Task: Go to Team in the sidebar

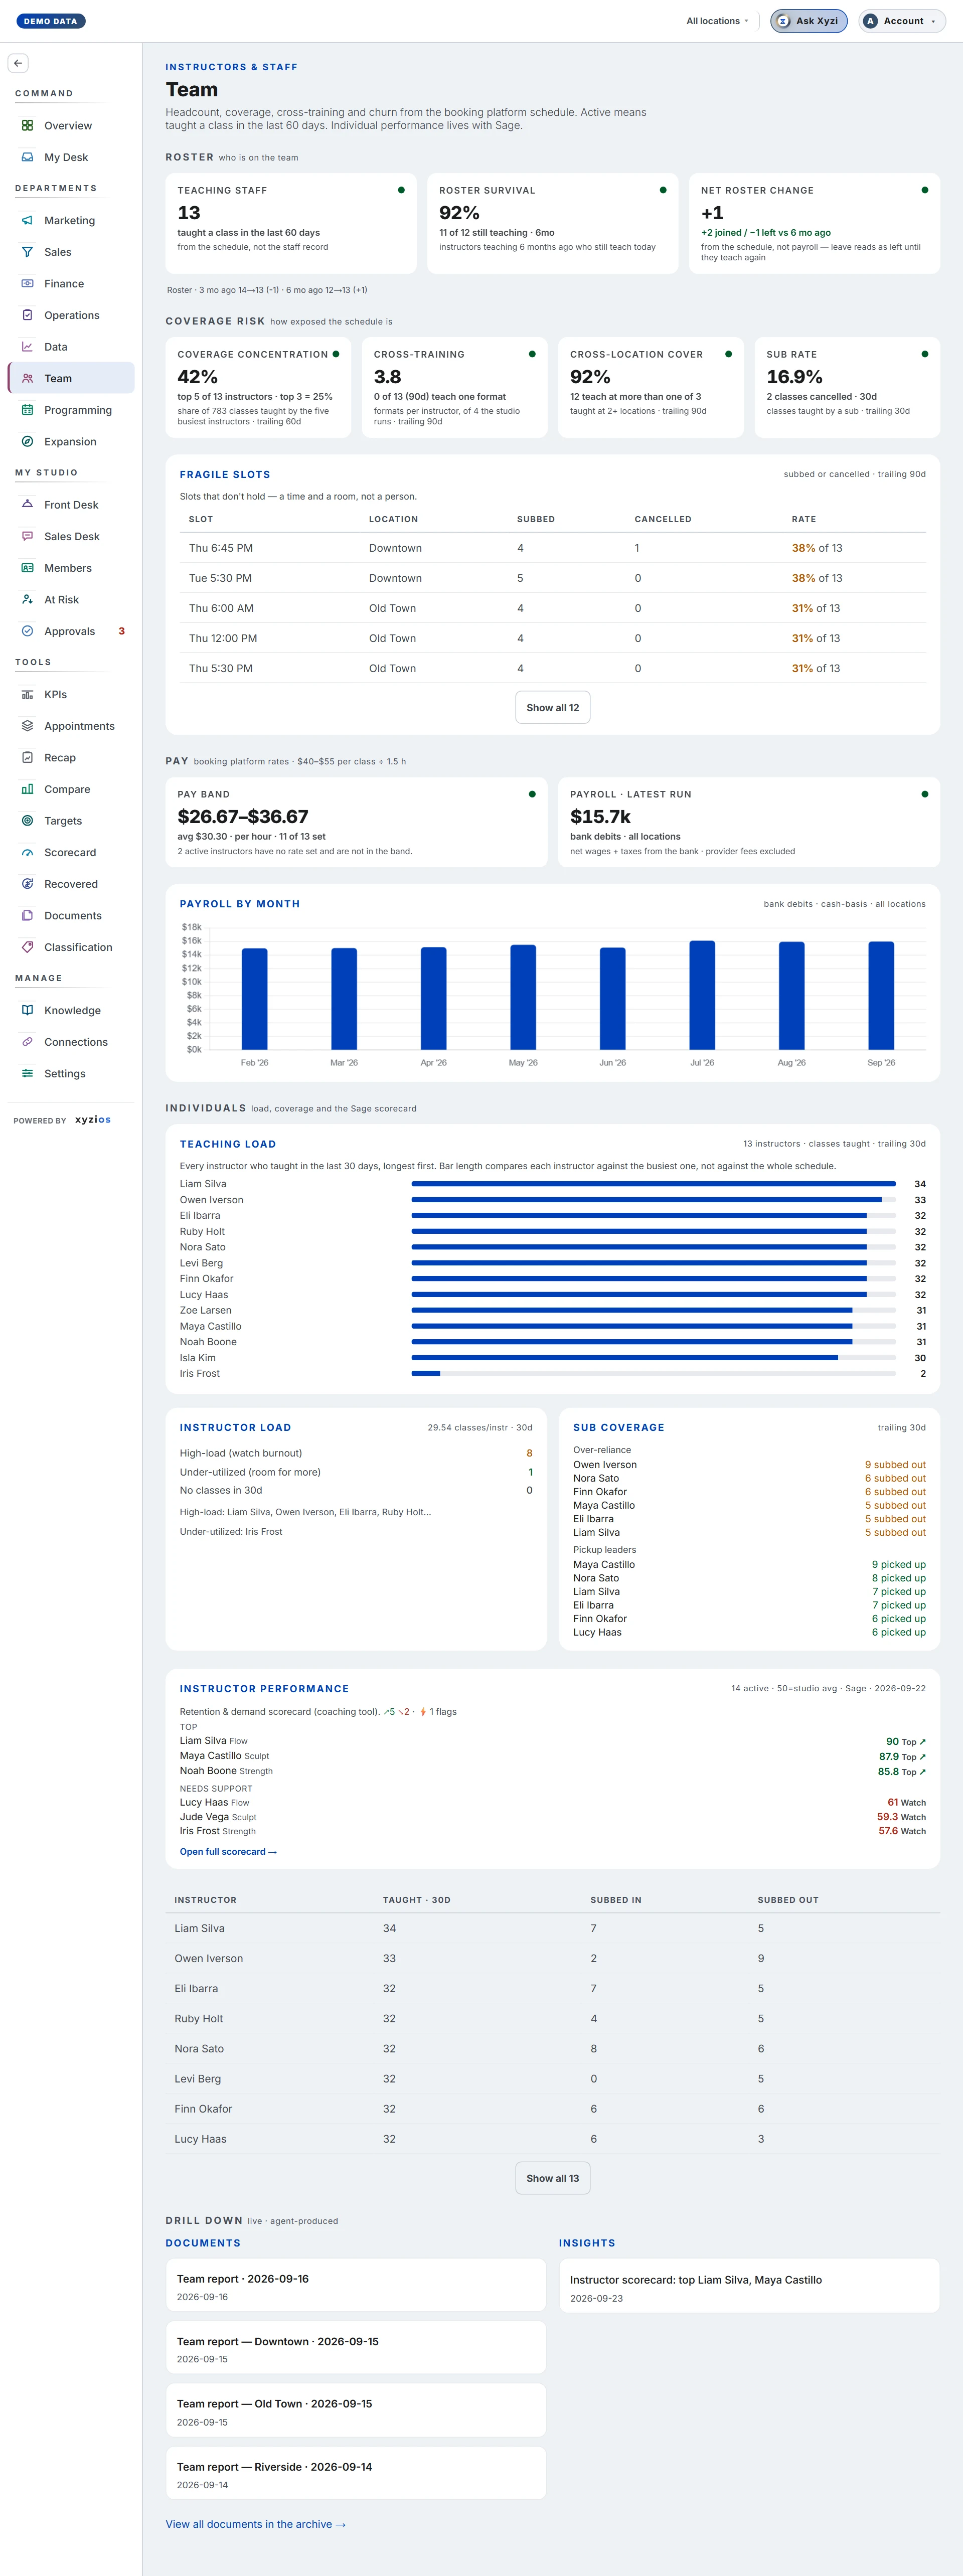Action: [x=71, y=378]
